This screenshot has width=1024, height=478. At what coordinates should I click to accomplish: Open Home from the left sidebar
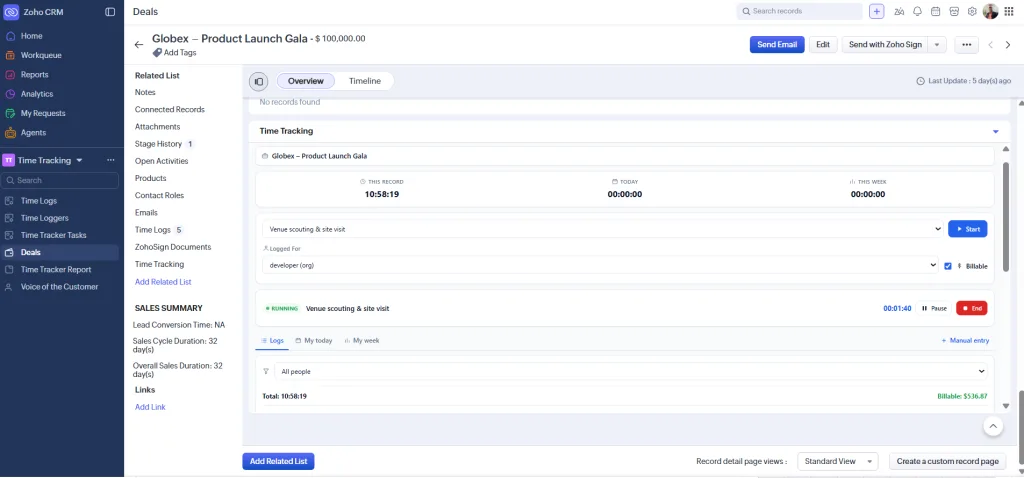pos(31,36)
